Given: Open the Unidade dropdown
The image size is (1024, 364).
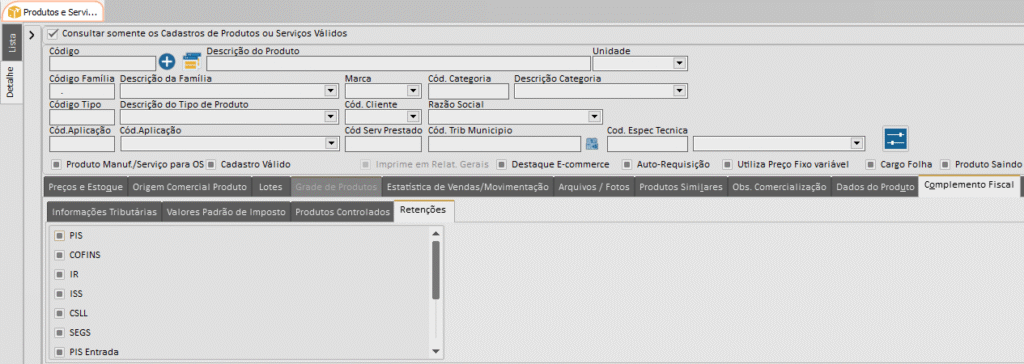Looking at the screenshot, I should pos(679,63).
